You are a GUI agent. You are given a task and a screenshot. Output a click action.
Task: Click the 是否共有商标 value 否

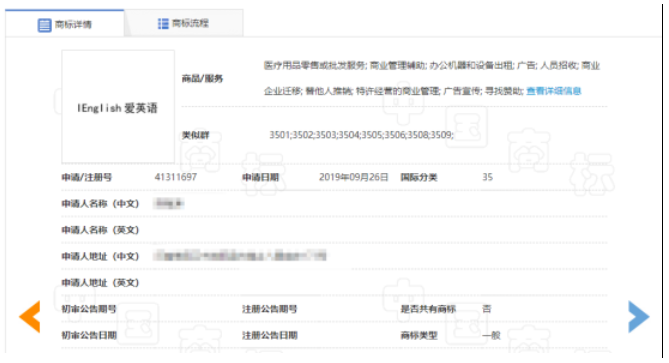tap(487, 308)
